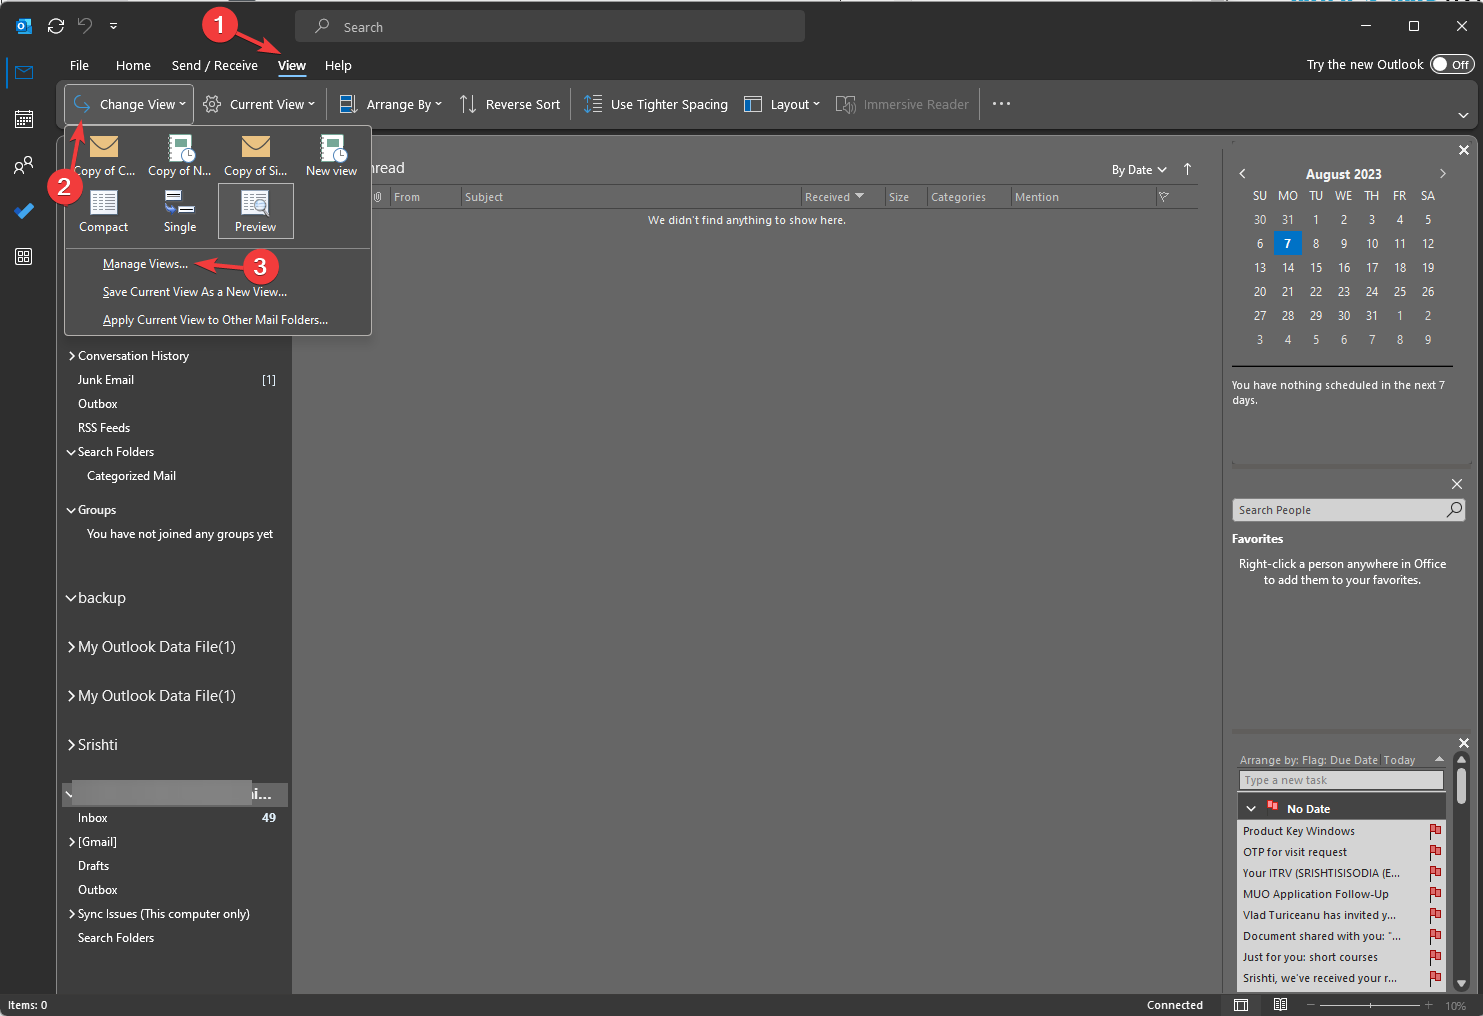The image size is (1483, 1016).
Task: Select the Compact view style
Action: click(x=103, y=211)
